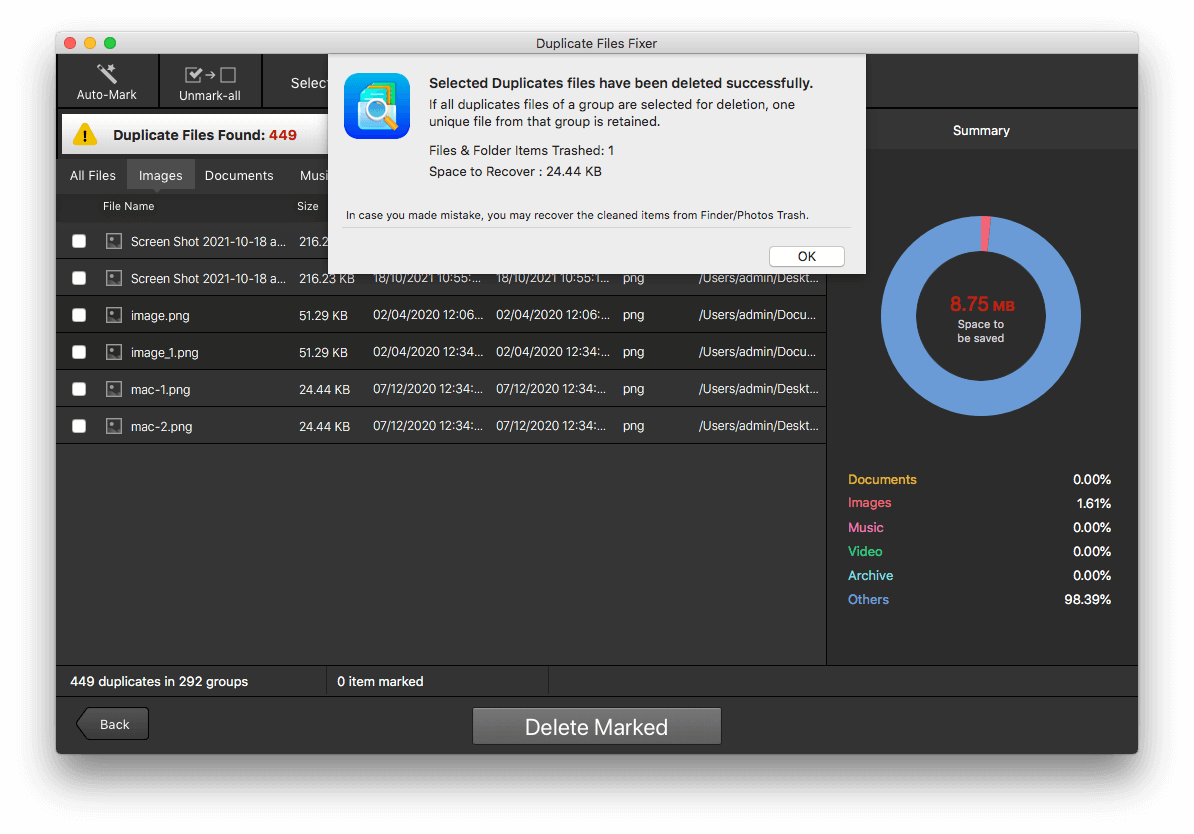Screen dimensions: 1194x834
Task: Click the yellow minimize window button
Action: 90,43
